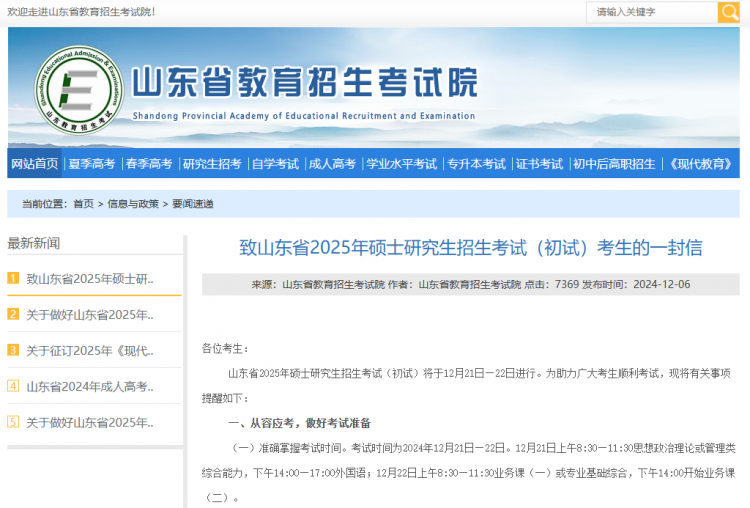Open news item 致山东省2025年硕士研..
The width and height of the screenshot is (750, 508).
click(x=90, y=279)
